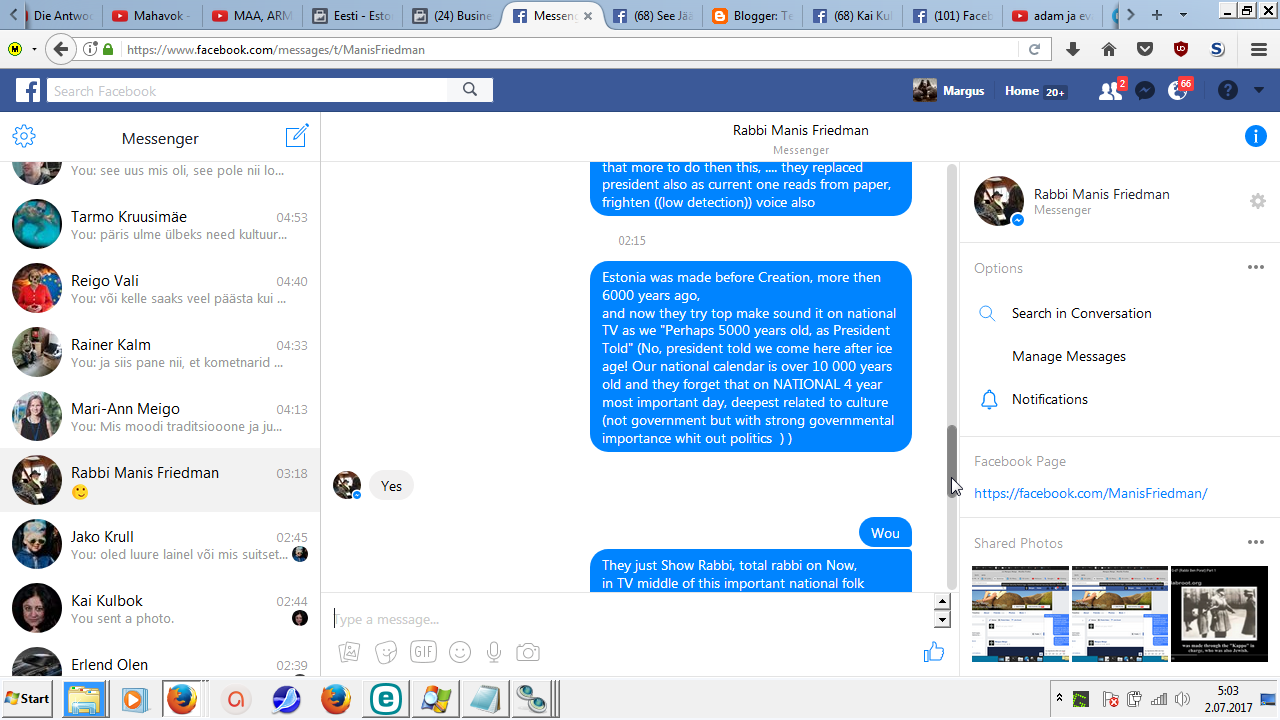The image size is (1280, 720).
Task: Open the emoji picker
Action: coord(460,652)
